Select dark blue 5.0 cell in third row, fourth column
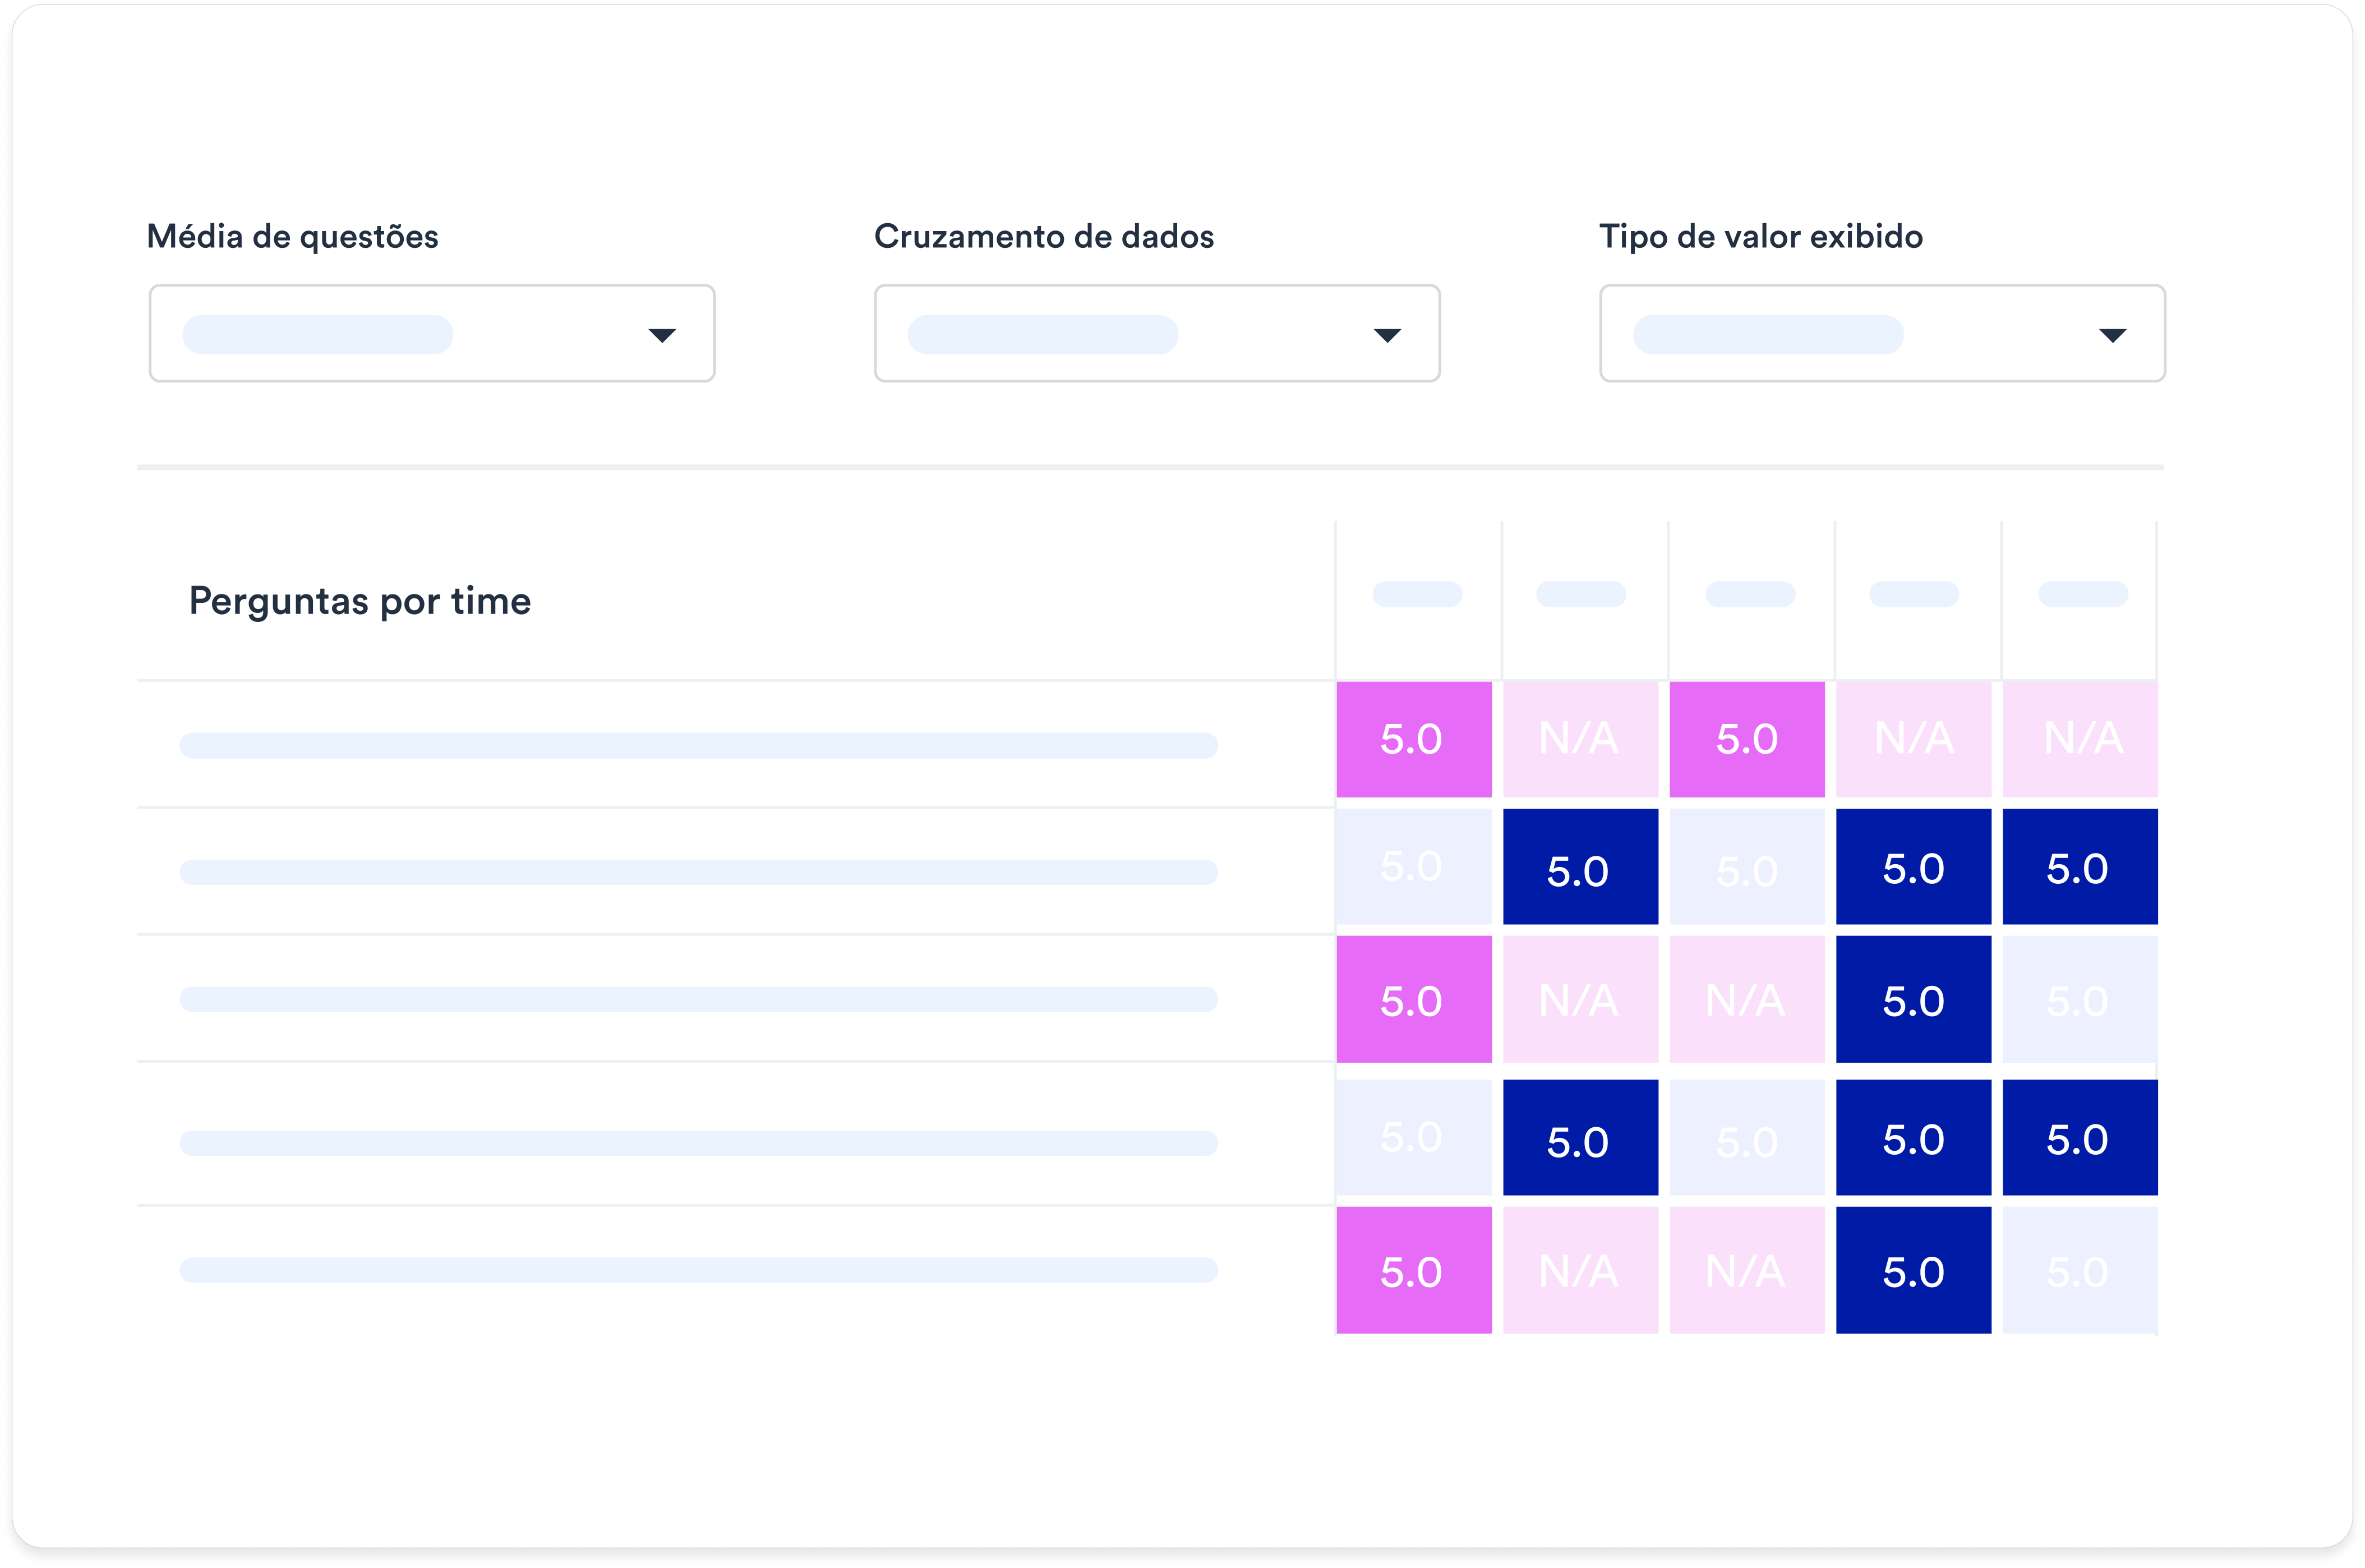 click(x=1913, y=999)
